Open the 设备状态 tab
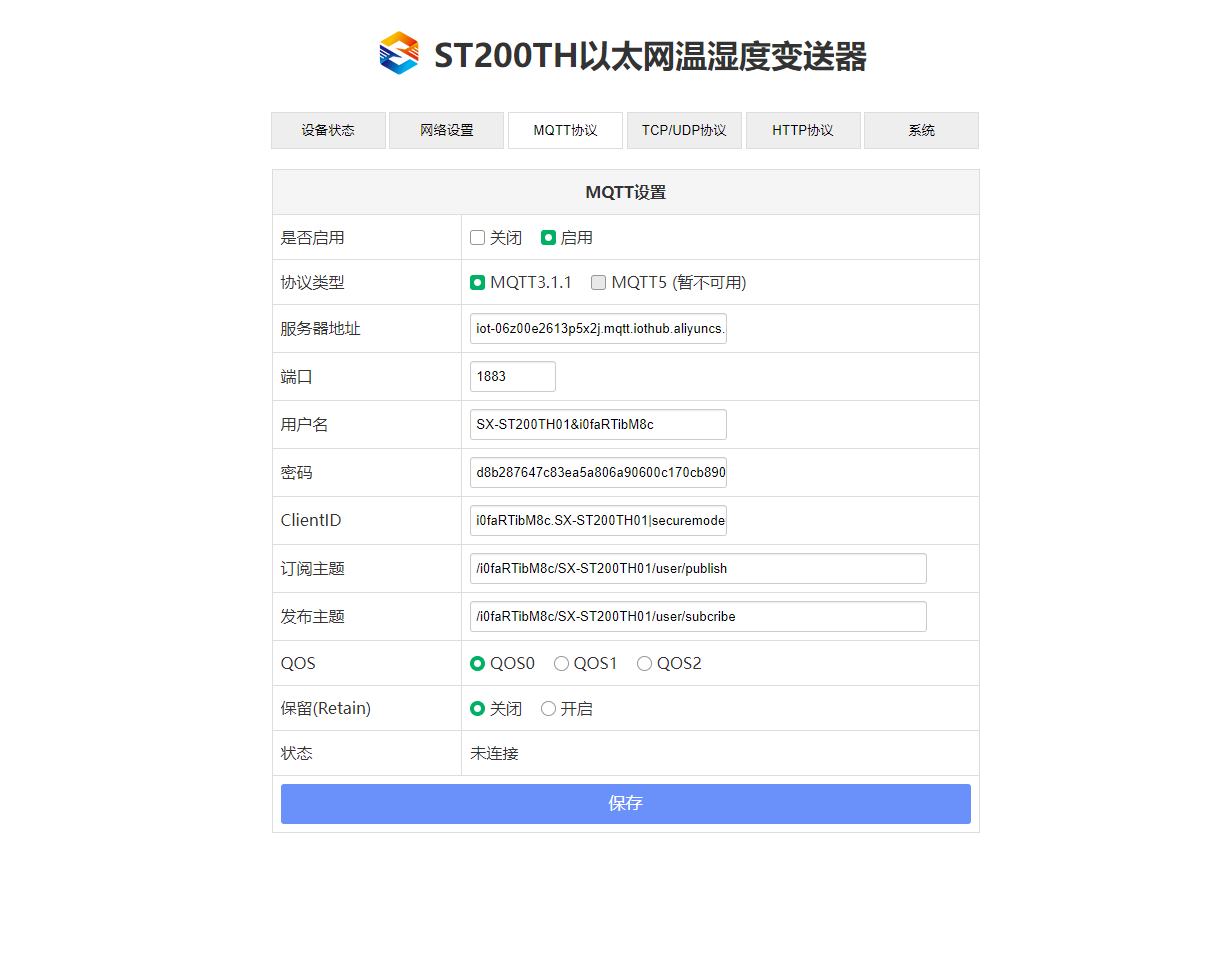Viewport: 1207px width, 969px height. (328, 131)
